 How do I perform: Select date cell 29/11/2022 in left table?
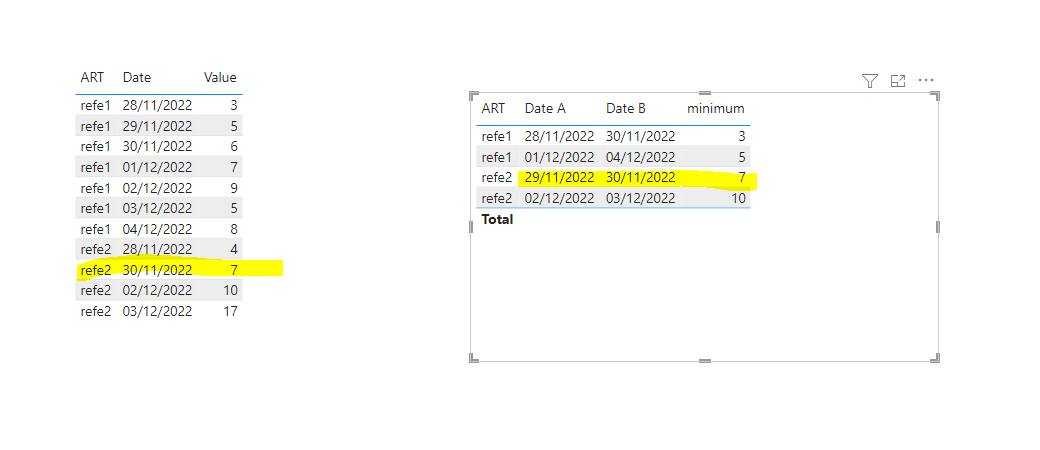click(x=158, y=125)
